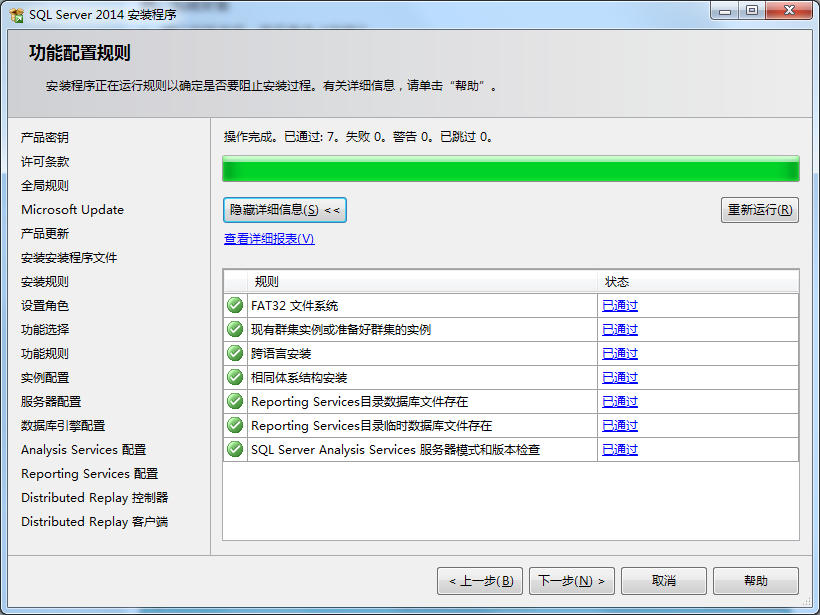Re-run rules with 重新运行(R) button
This screenshot has height=615, width=820.
pos(759,210)
